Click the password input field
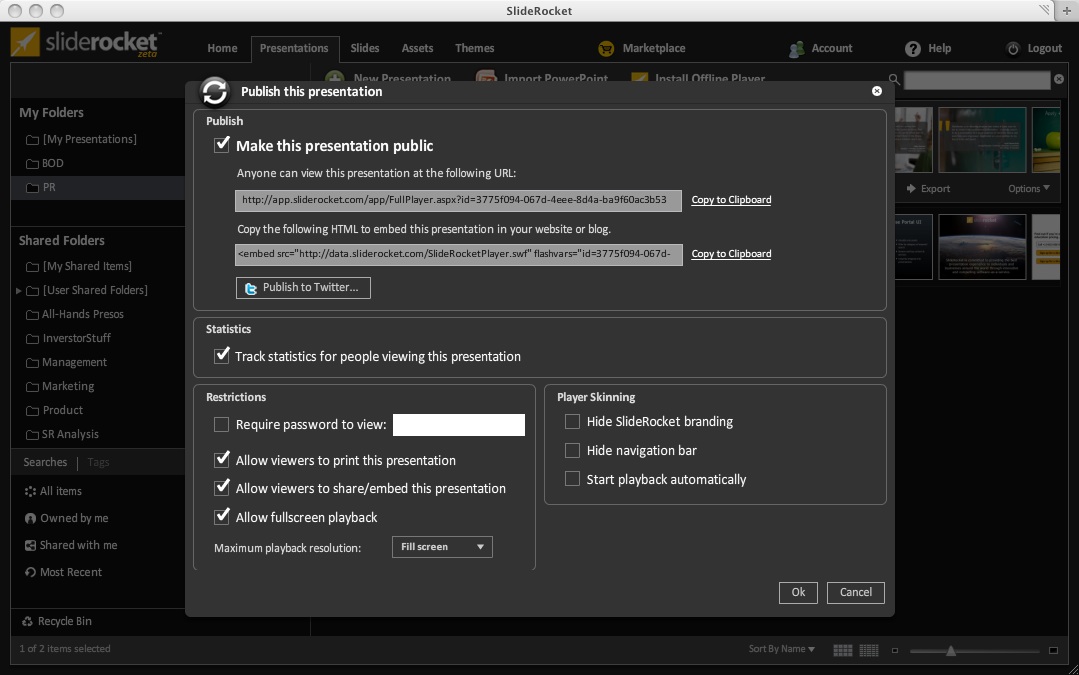1079x675 pixels. [458, 425]
